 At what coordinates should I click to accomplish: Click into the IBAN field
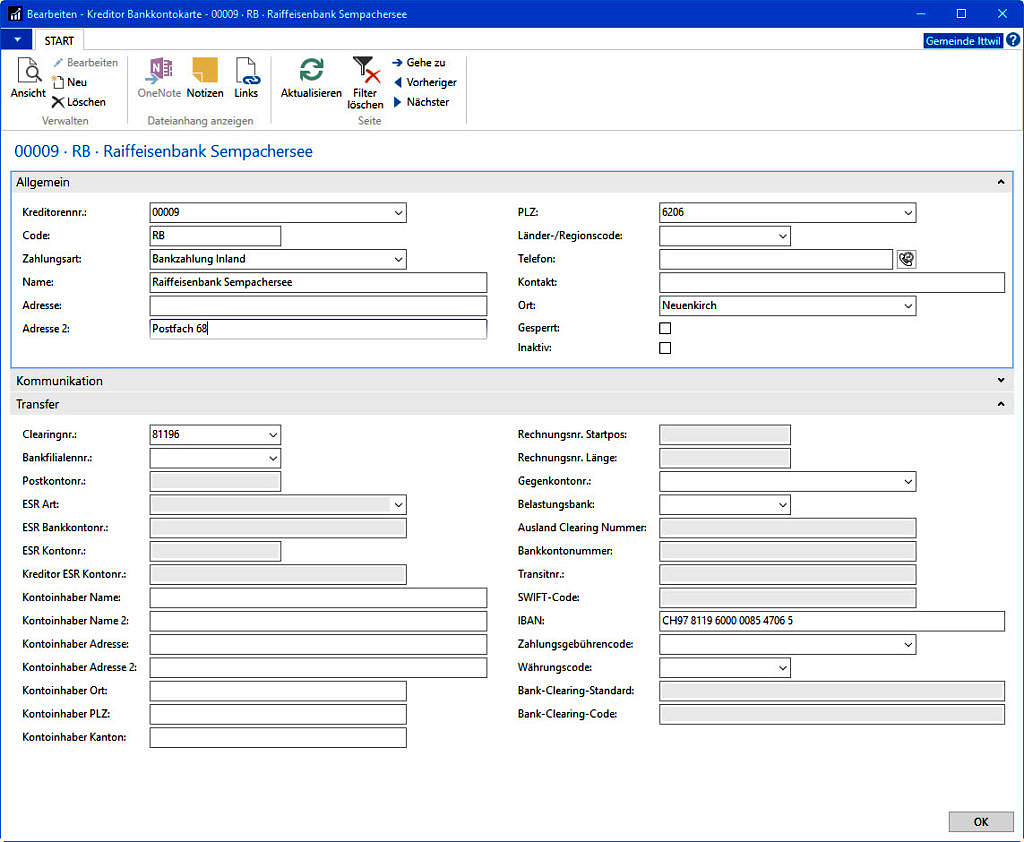pos(832,621)
